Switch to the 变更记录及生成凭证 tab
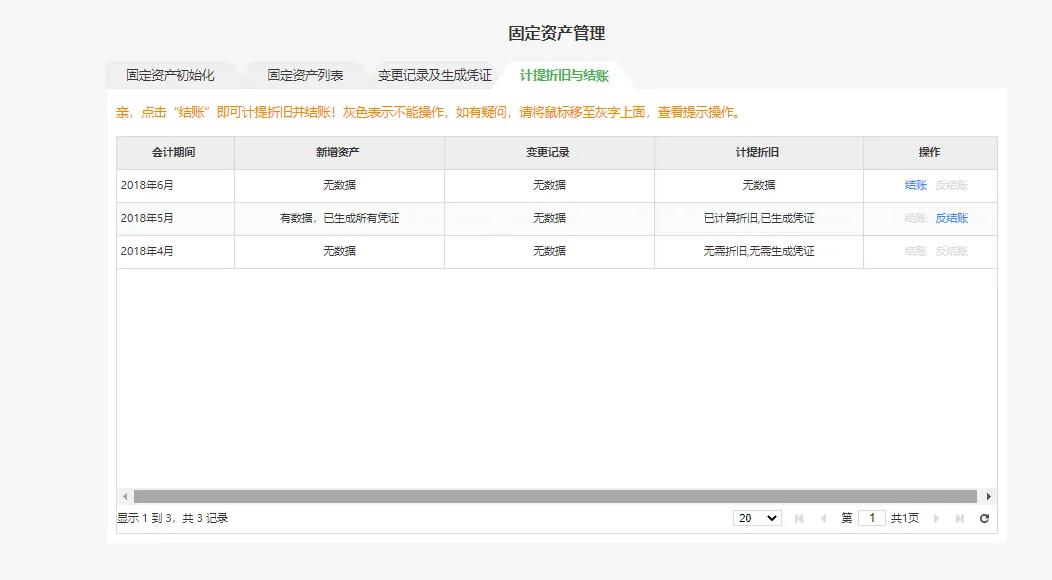 tap(434, 74)
